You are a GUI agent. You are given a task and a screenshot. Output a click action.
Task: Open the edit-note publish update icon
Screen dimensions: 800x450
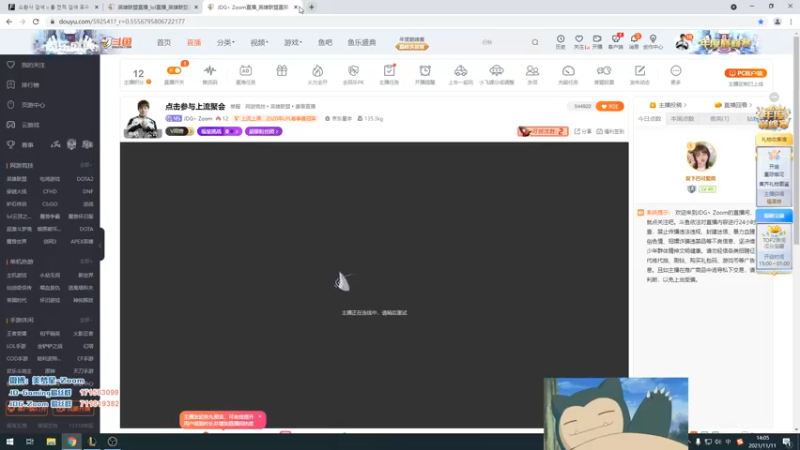[x=640, y=70]
